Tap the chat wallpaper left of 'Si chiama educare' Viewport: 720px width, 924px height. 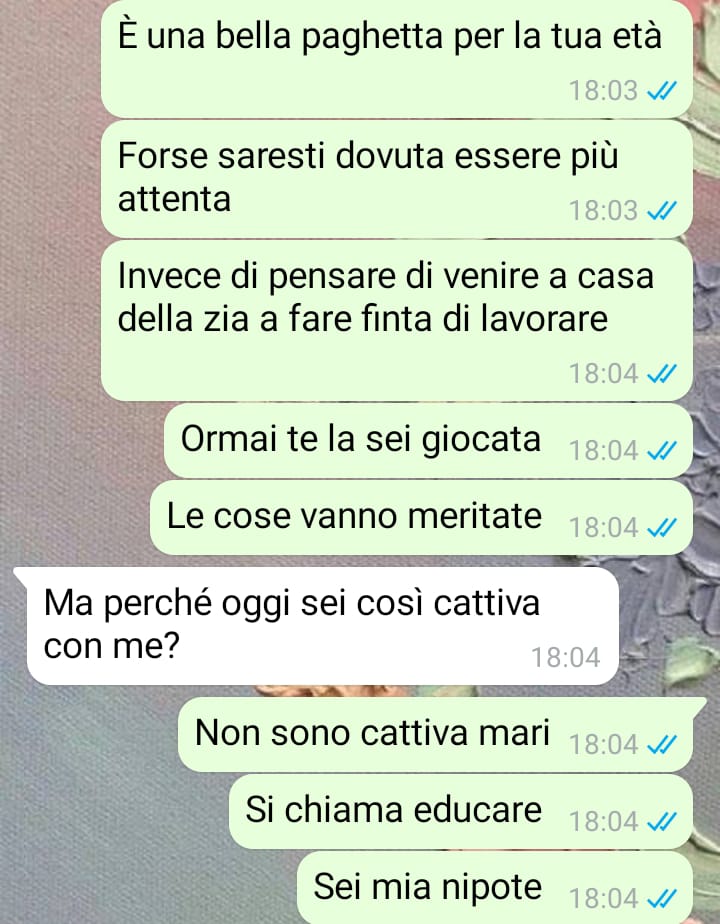(112, 811)
